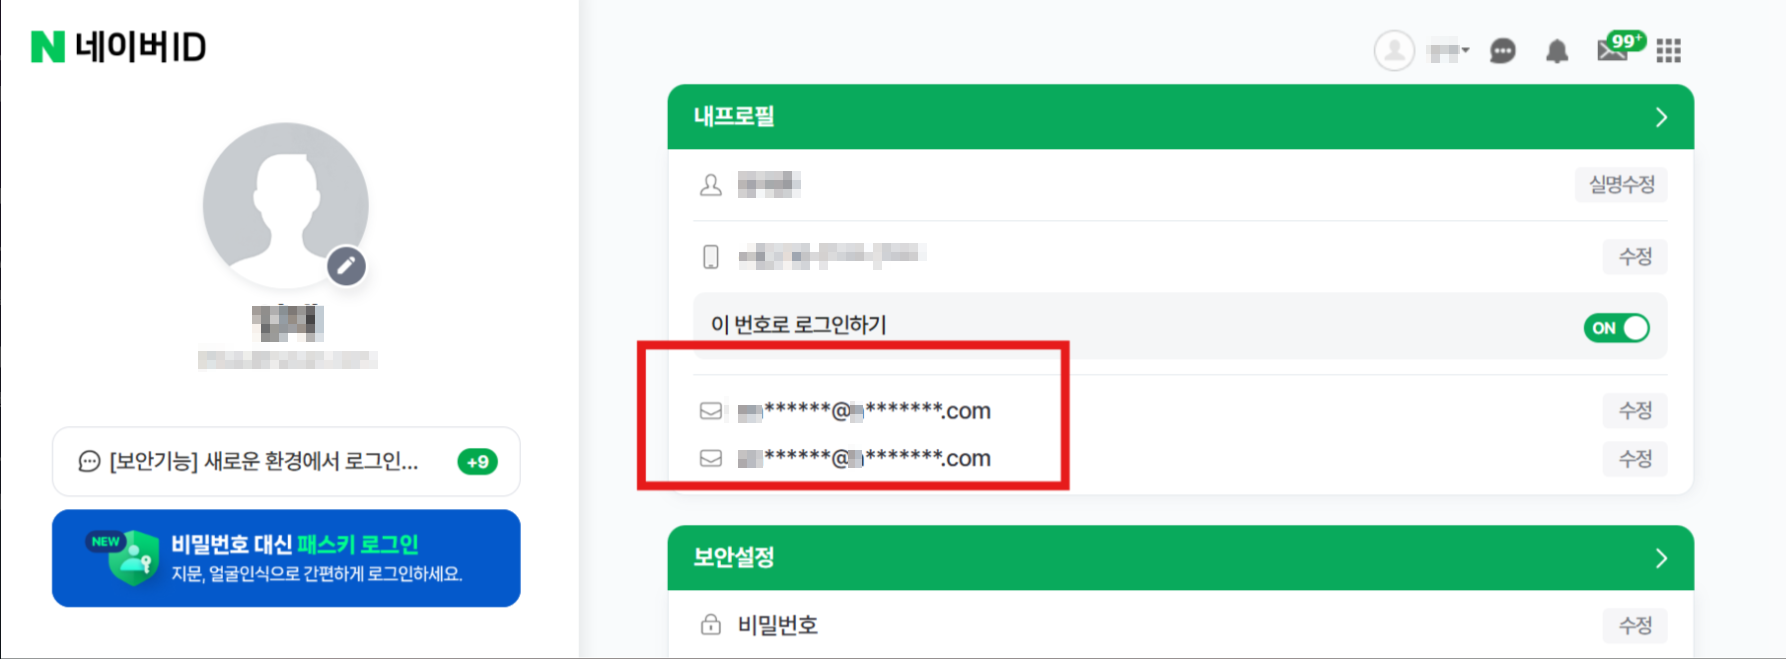Edit profile photo with pencil icon
Viewport: 1786px width, 659px height.
click(346, 266)
